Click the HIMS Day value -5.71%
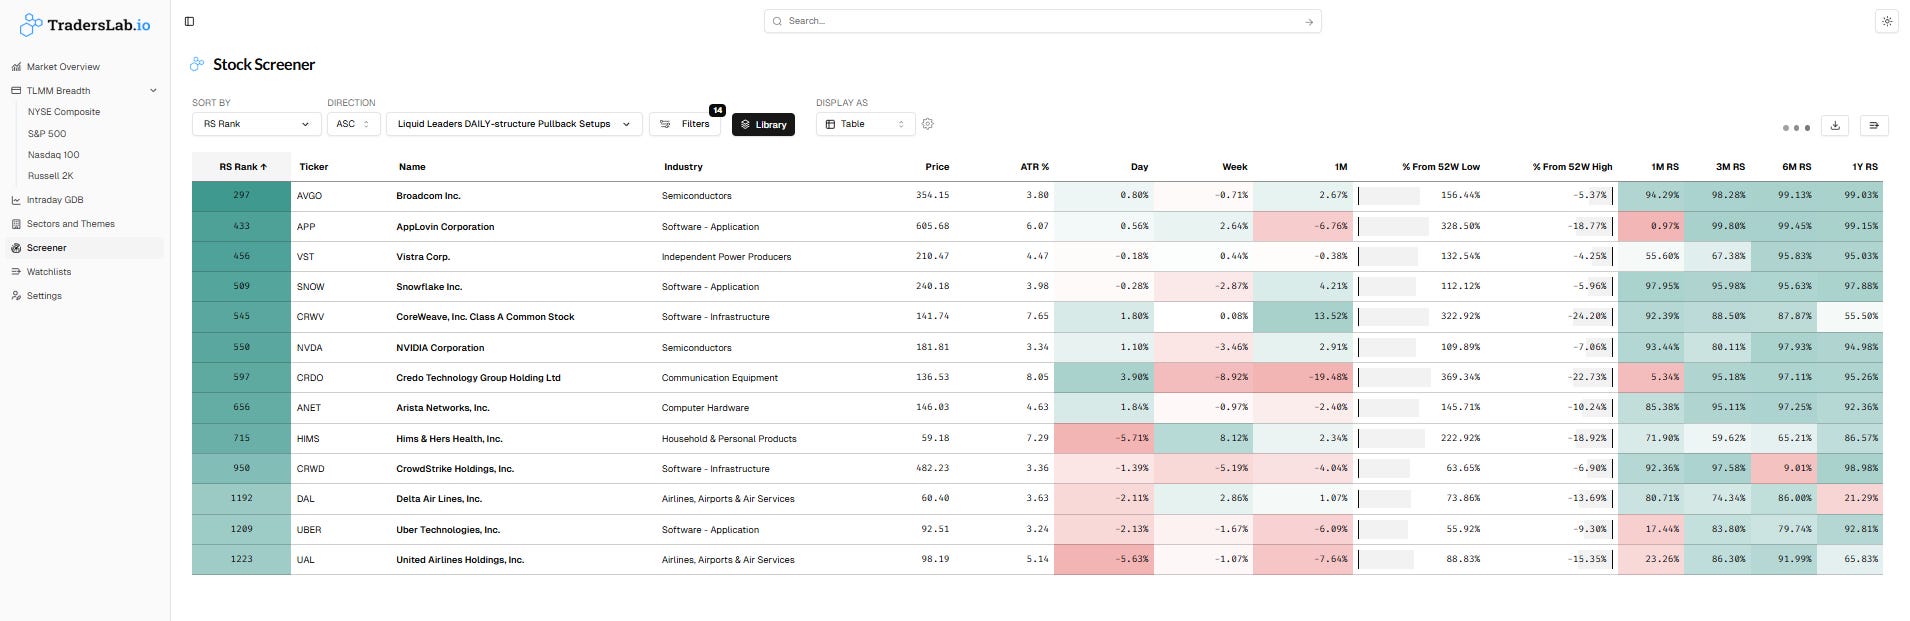 click(1104, 438)
